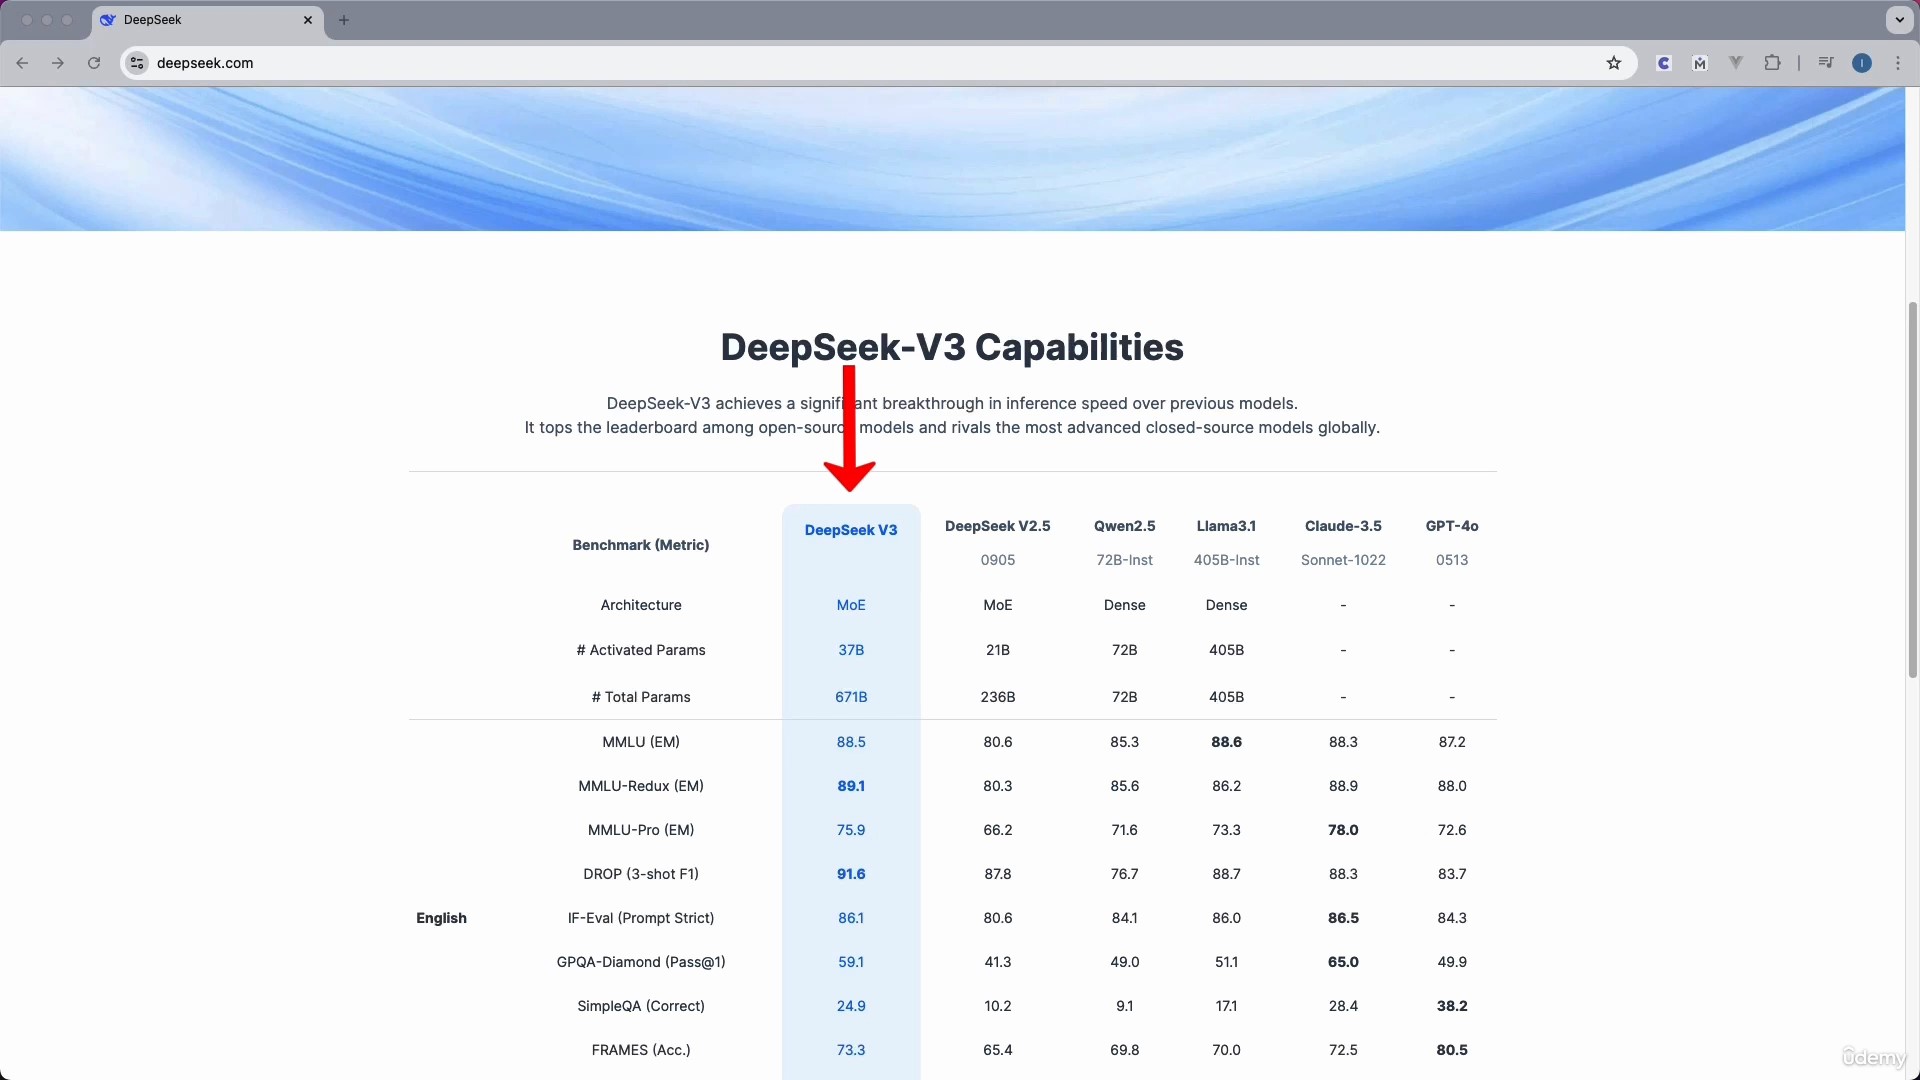Open the browser profile avatar
Viewport: 1920px width, 1080px height.
[x=1862, y=63]
